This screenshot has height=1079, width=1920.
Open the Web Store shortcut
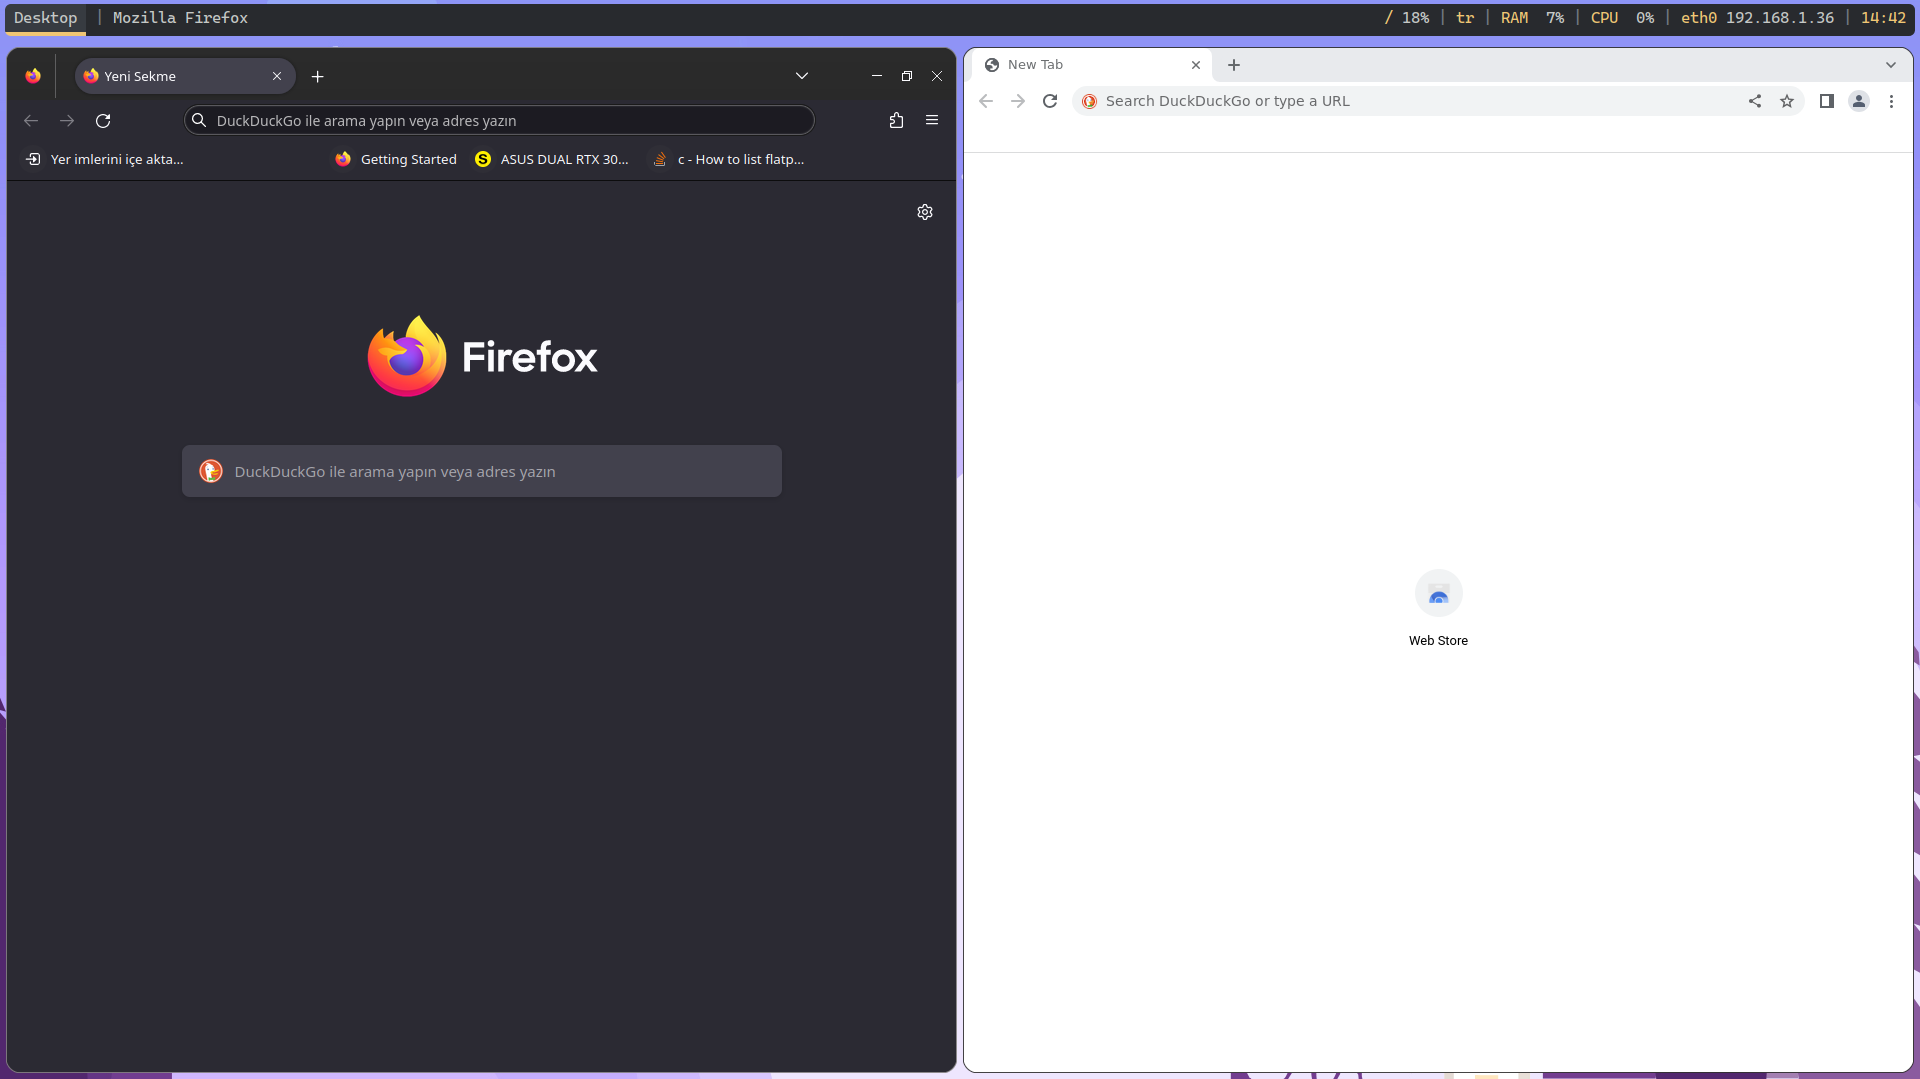point(1438,608)
